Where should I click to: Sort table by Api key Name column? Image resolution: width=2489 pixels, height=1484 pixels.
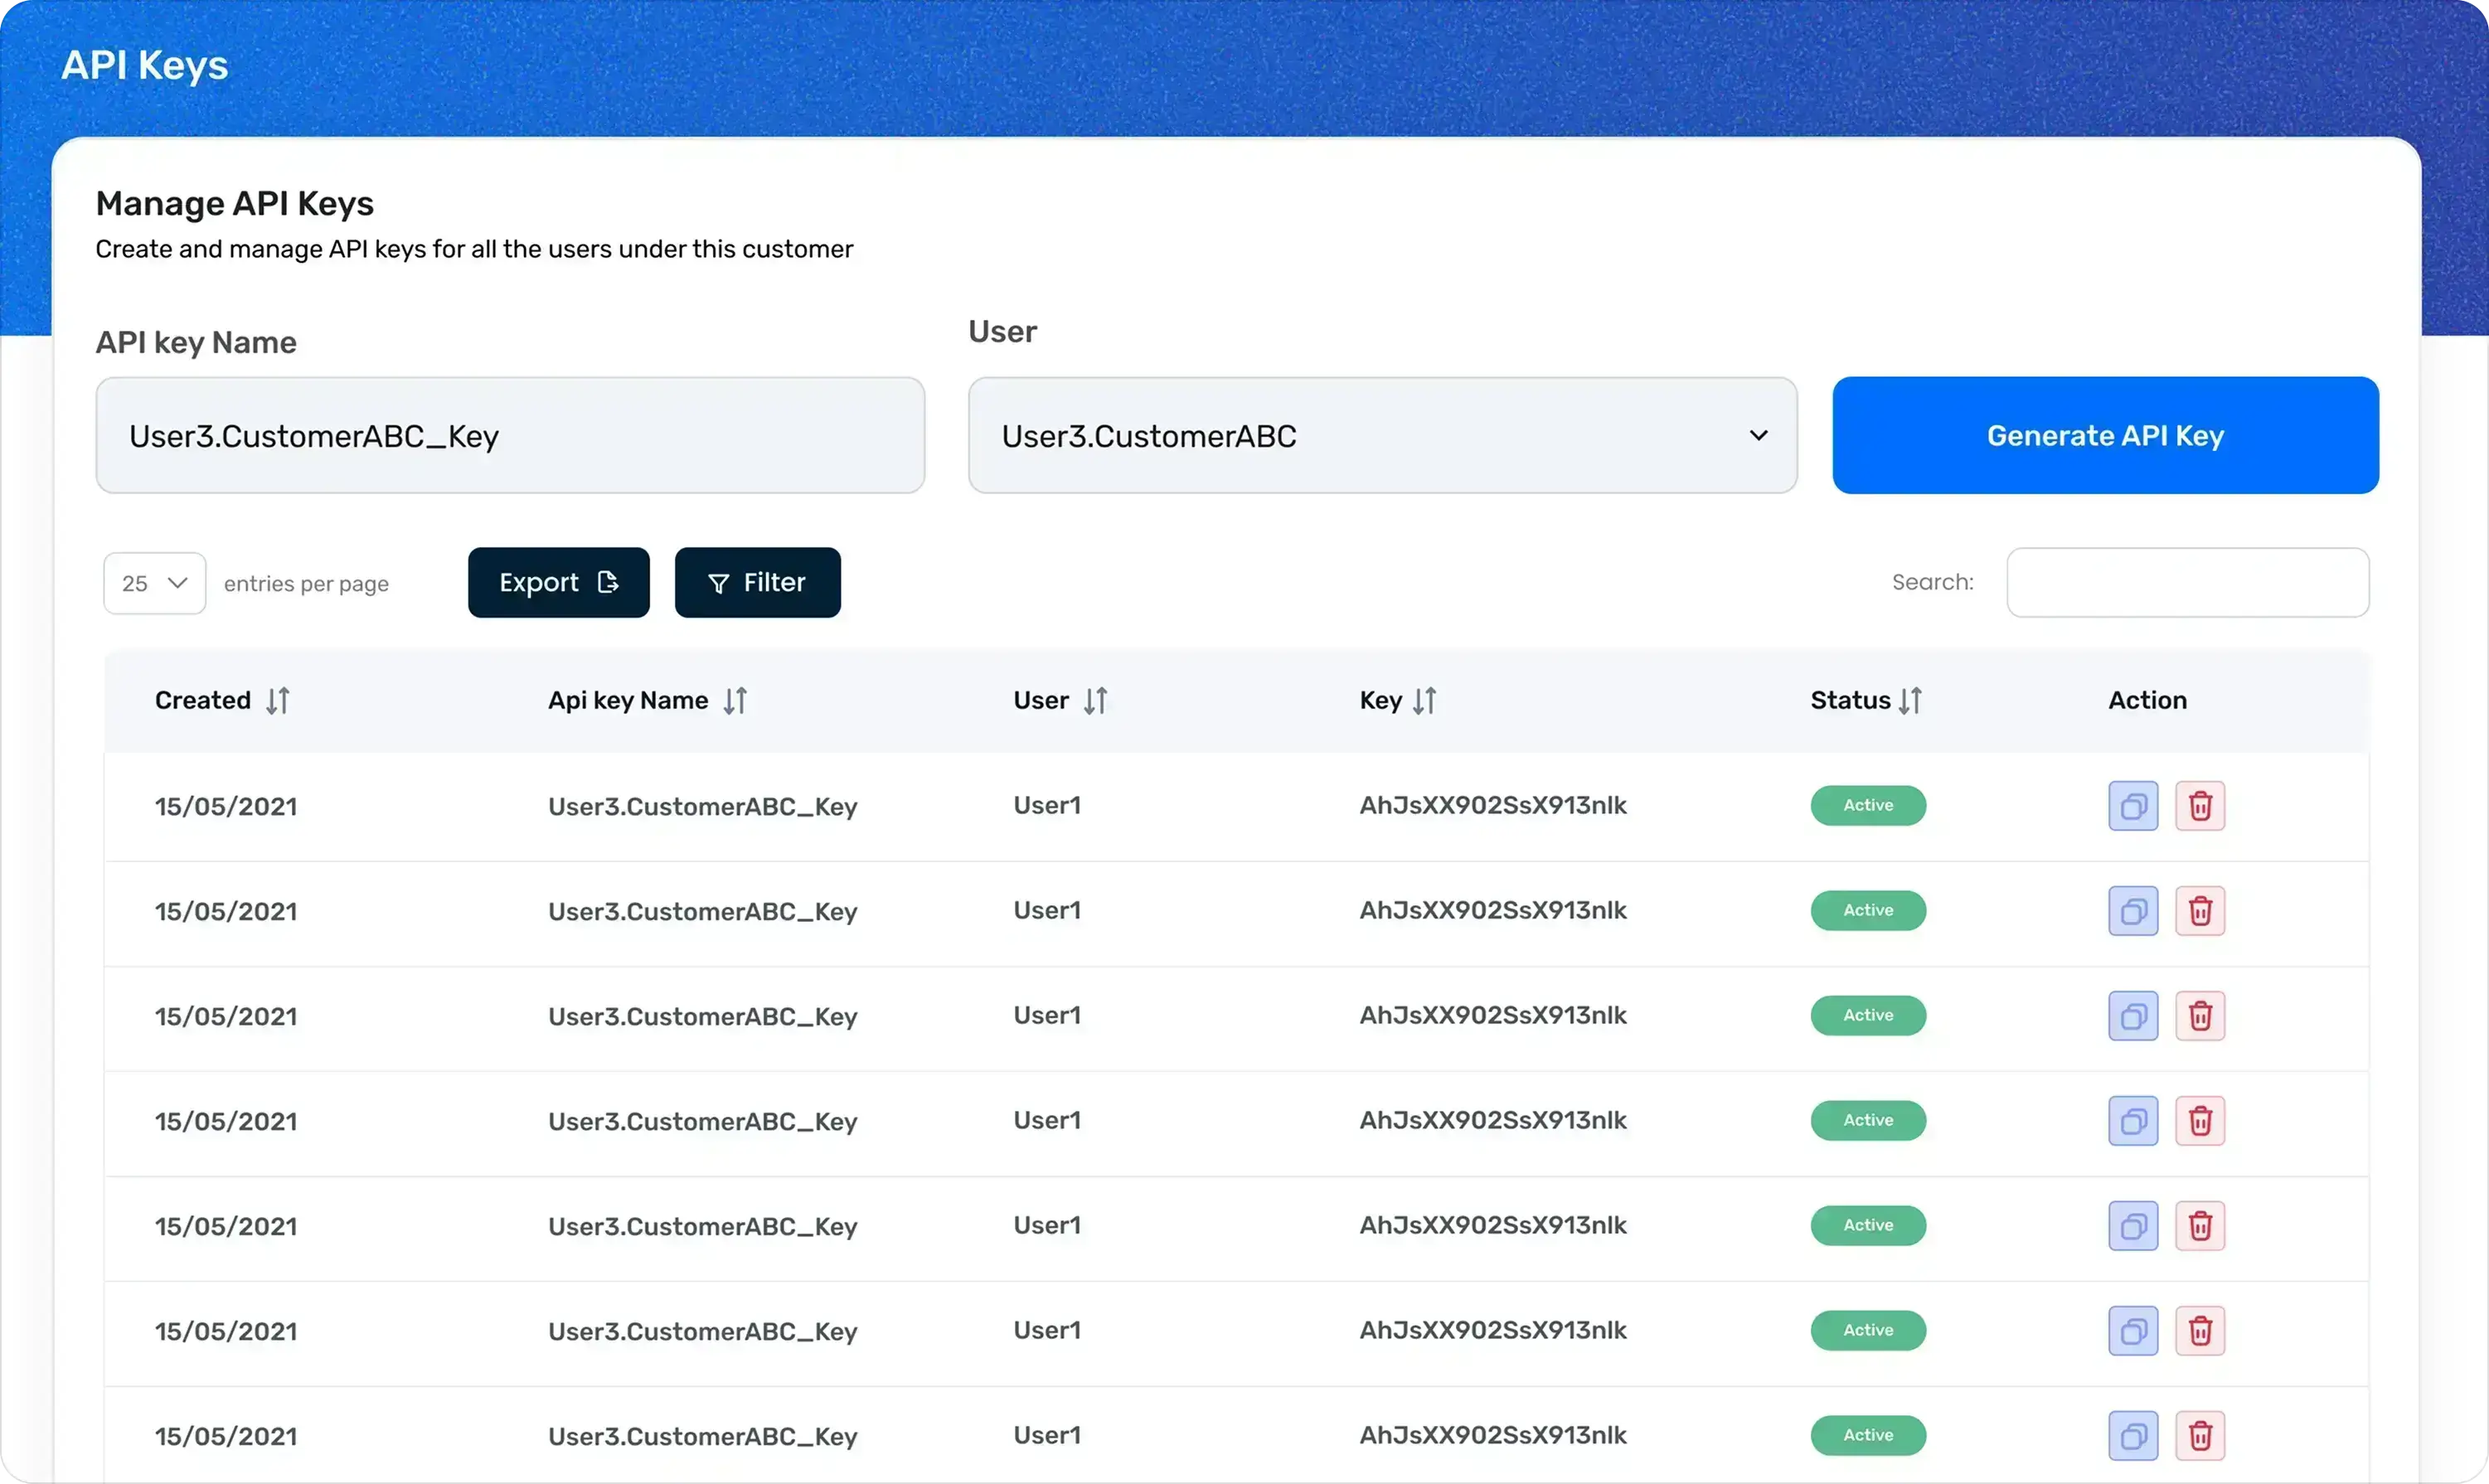point(735,701)
